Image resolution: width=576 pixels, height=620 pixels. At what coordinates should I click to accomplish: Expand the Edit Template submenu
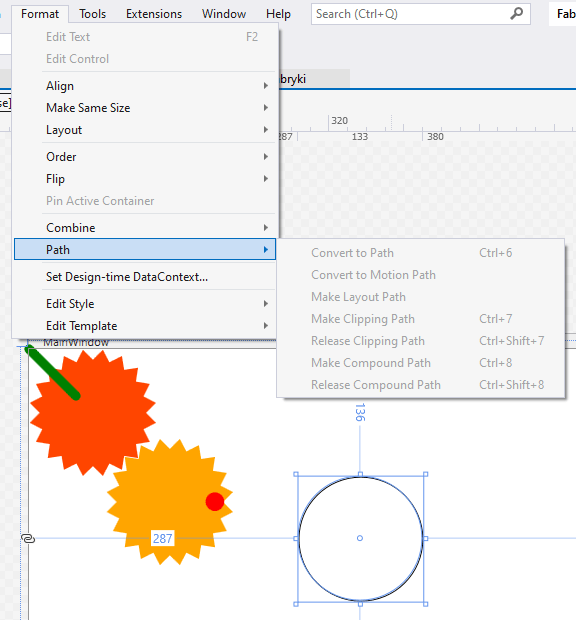click(x=145, y=326)
